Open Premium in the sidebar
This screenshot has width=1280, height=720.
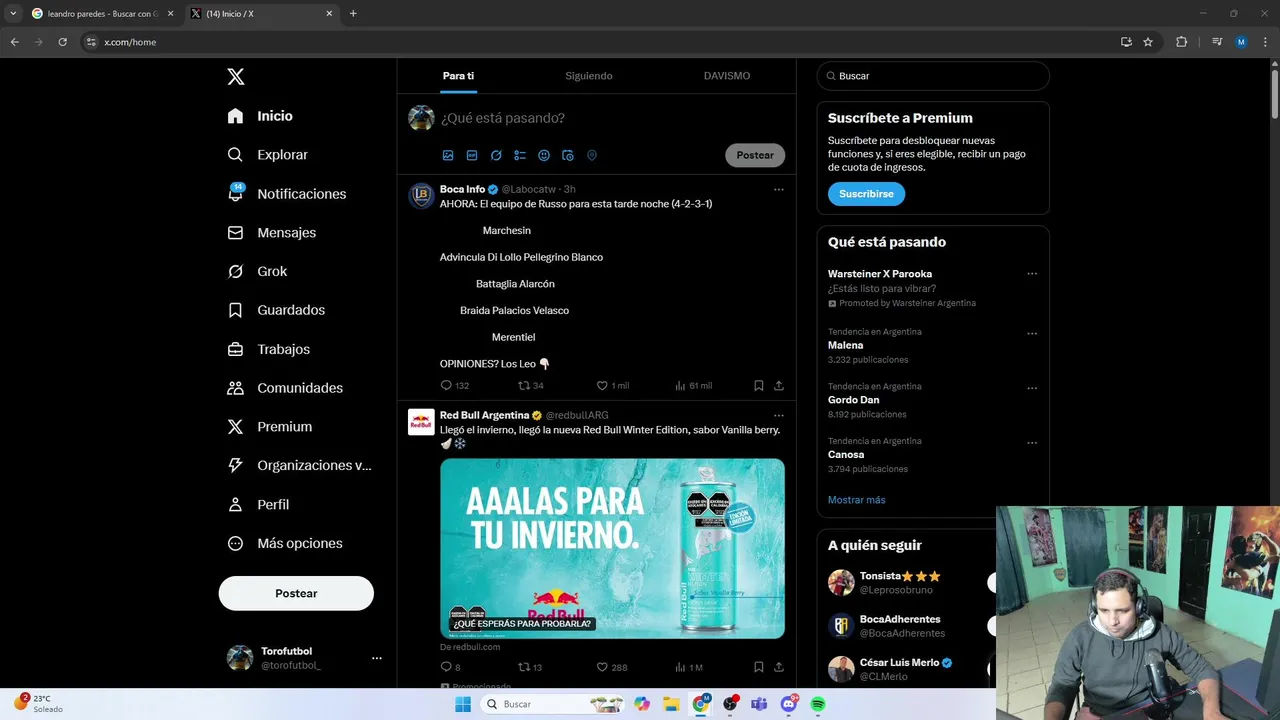[270, 426]
